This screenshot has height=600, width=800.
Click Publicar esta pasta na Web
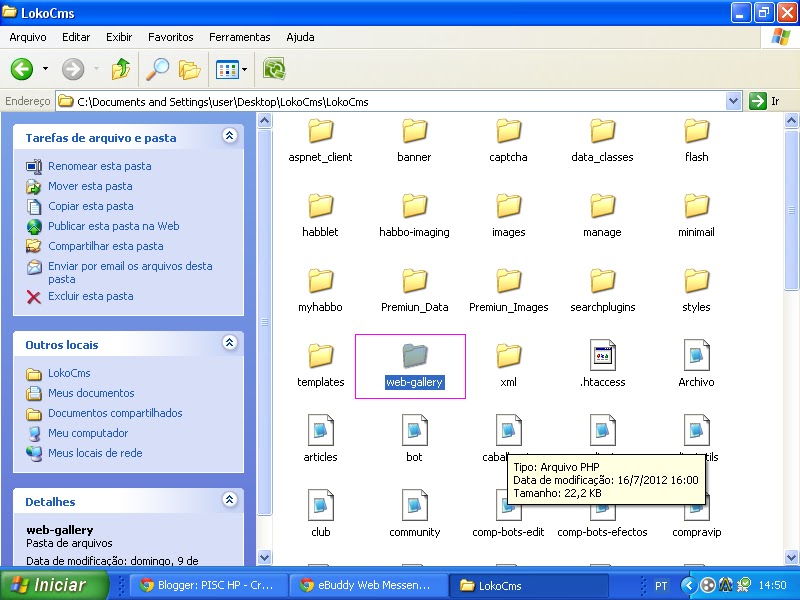click(x=113, y=226)
